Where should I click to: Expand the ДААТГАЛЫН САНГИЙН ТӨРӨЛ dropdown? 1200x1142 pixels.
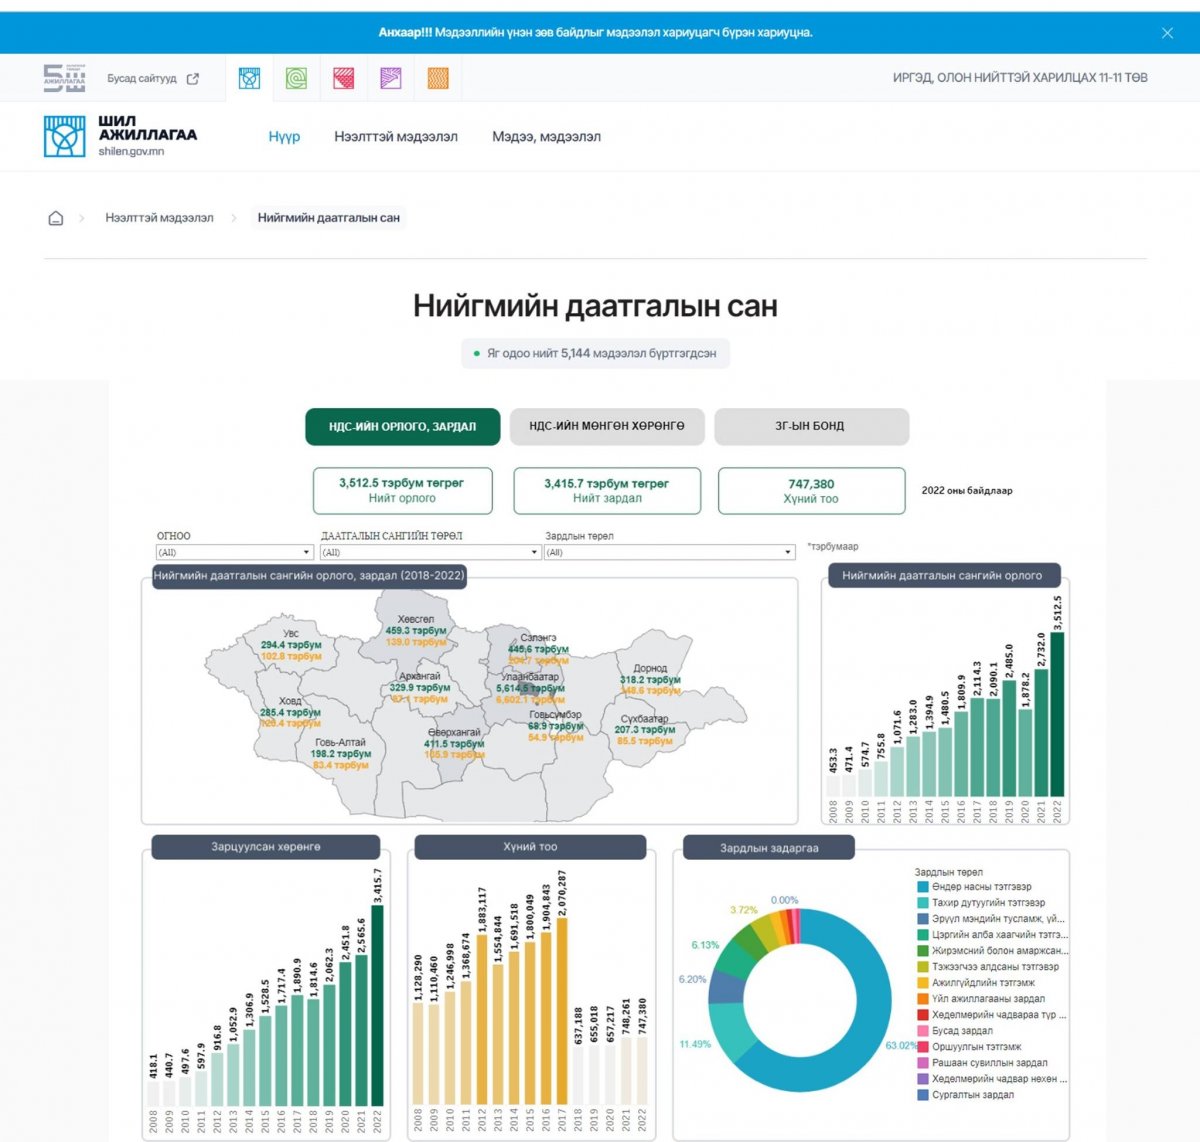click(430, 552)
